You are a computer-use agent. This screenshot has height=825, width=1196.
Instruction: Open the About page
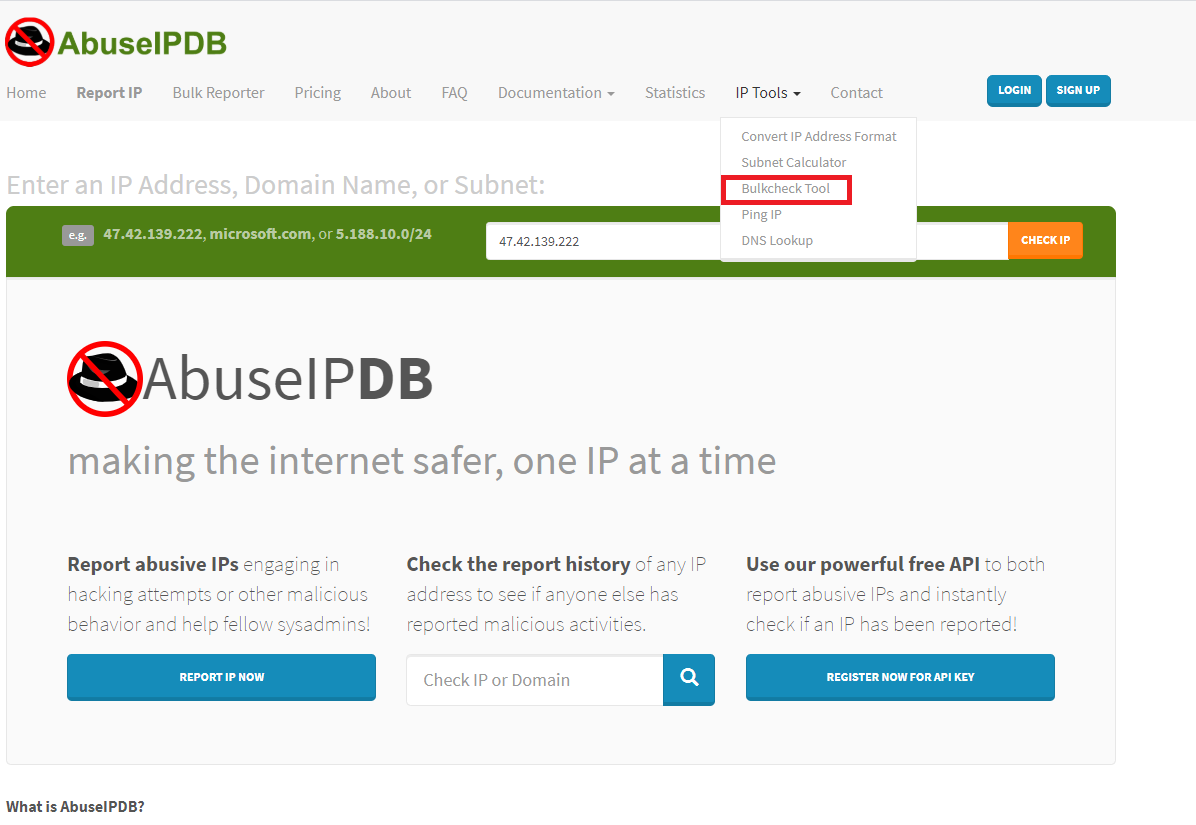(391, 92)
